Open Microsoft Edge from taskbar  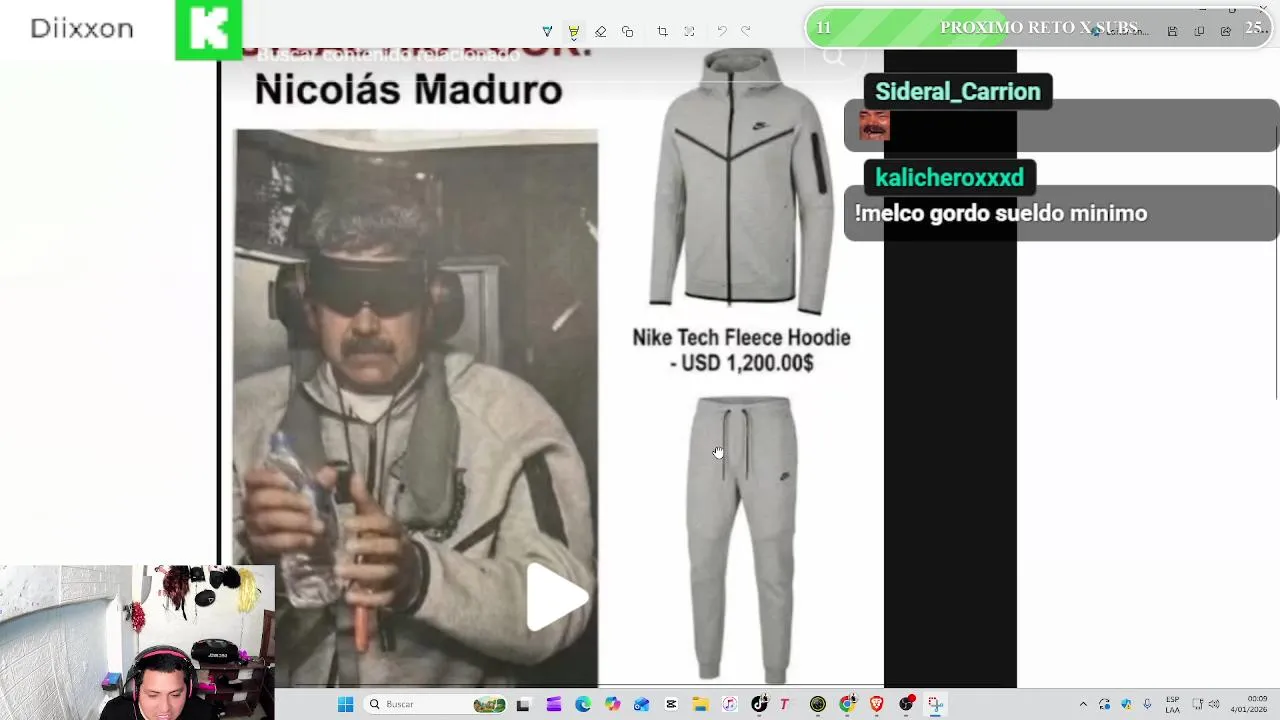pyautogui.click(x=583, y=704)
